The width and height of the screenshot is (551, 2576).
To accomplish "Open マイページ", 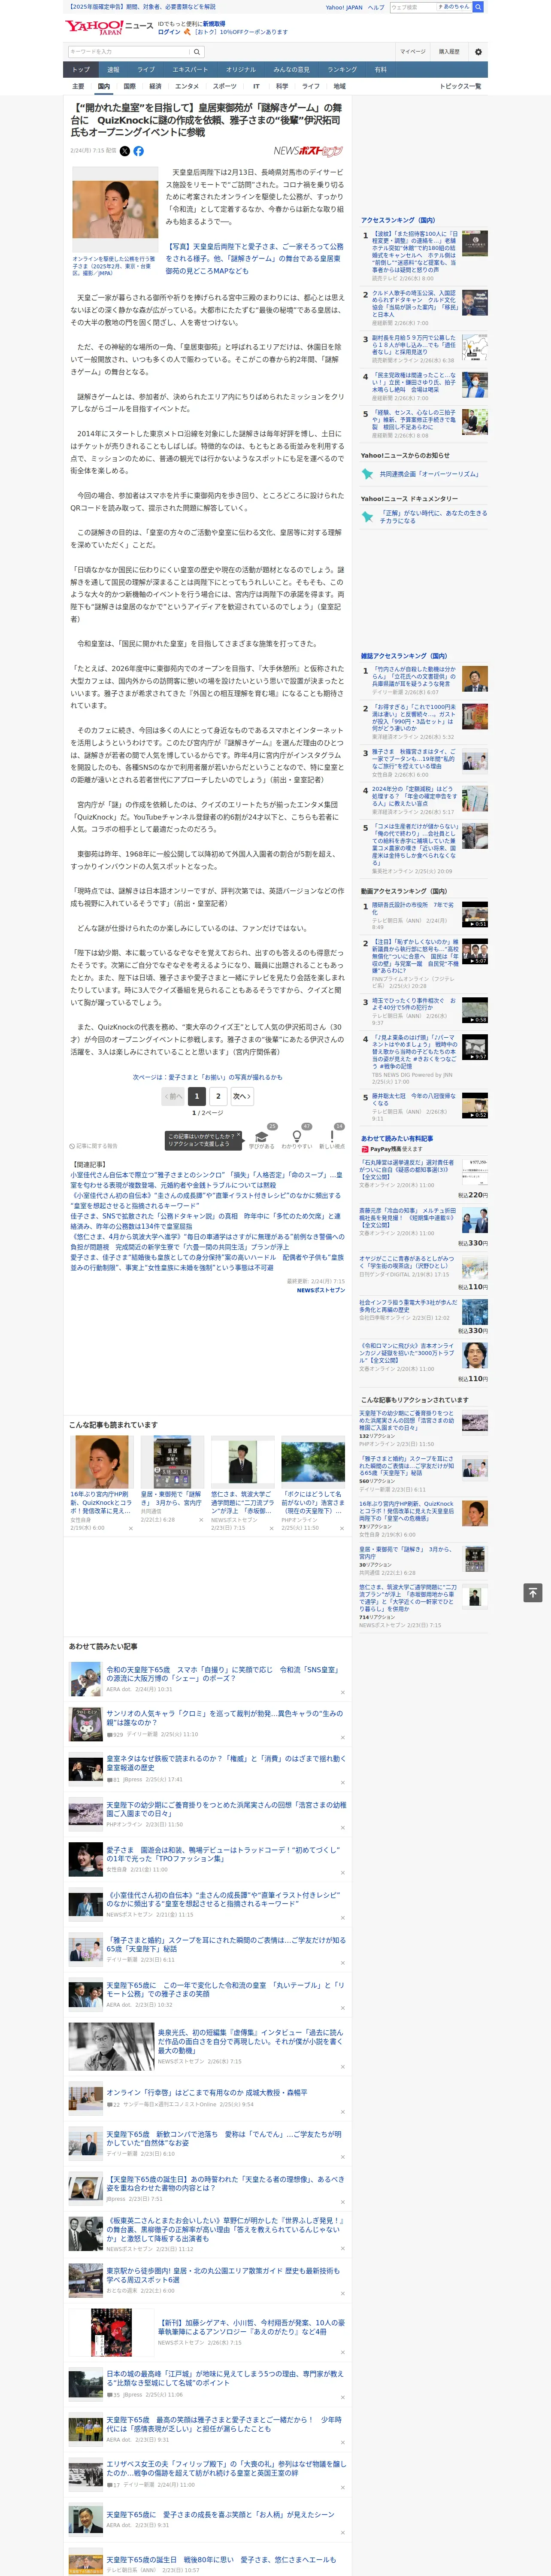I will pyautogui.click(x=413, y=52).
